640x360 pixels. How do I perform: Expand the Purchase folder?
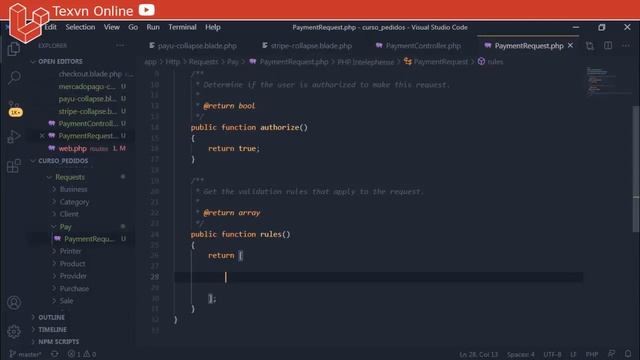pos(74,289)
